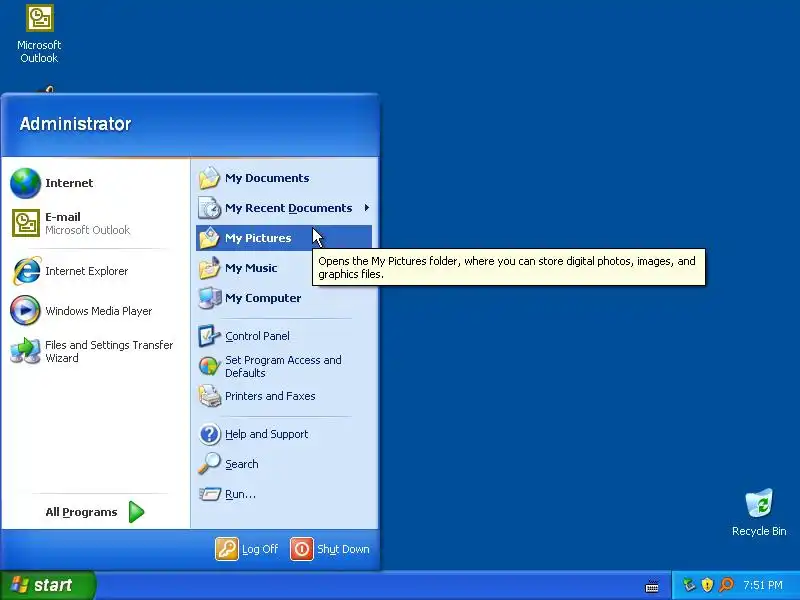Viewport: 800px width, 600px height.
Task: Click the magnifier icon in the system tray
Action: pyautogui.click(x=726, y=585)
